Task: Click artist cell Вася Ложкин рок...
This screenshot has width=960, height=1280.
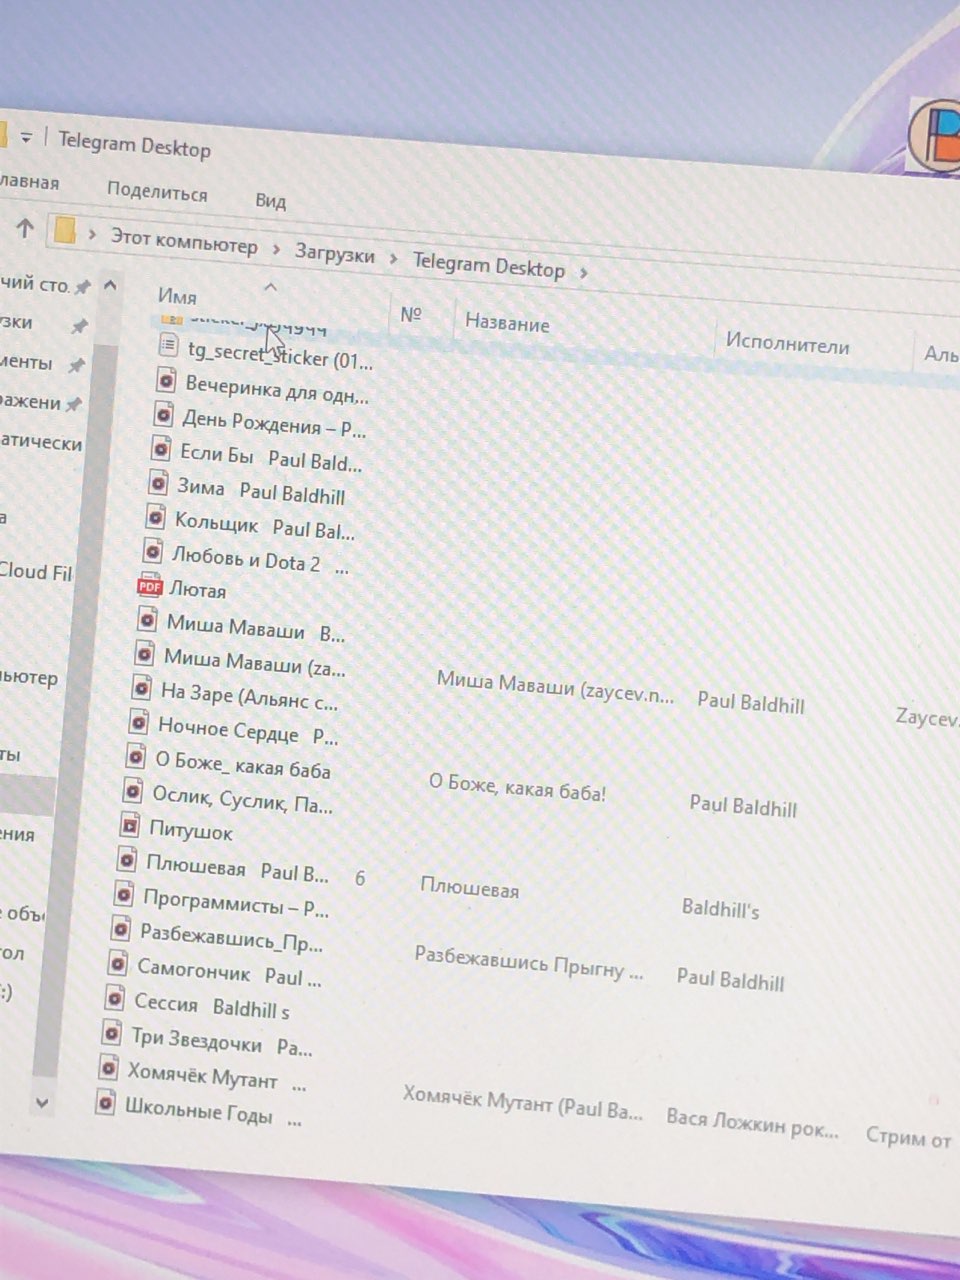Action: (x=752, y=1123)
